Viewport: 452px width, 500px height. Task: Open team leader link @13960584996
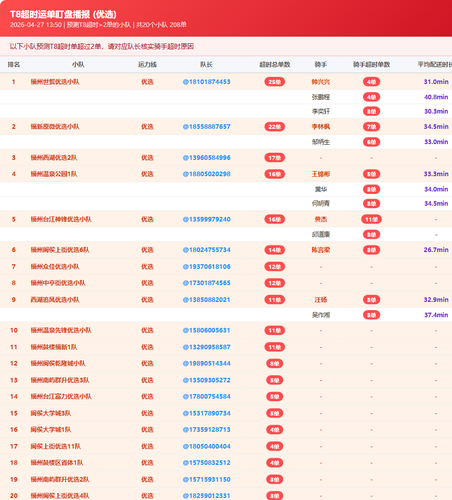(x=206, y=158)
